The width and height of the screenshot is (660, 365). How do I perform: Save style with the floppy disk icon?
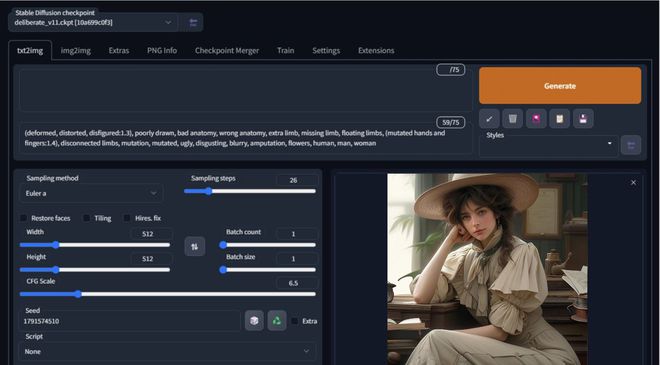click(583, 119)
